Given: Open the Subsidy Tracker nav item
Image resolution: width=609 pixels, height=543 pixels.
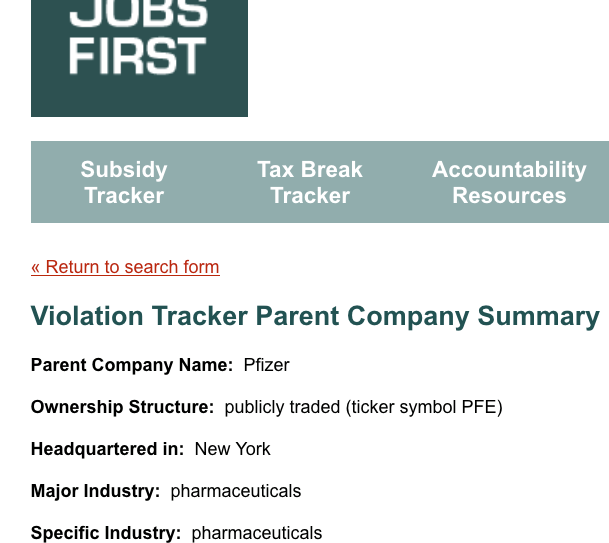Looking at the screenshot, I should click(x=124, y=182).
